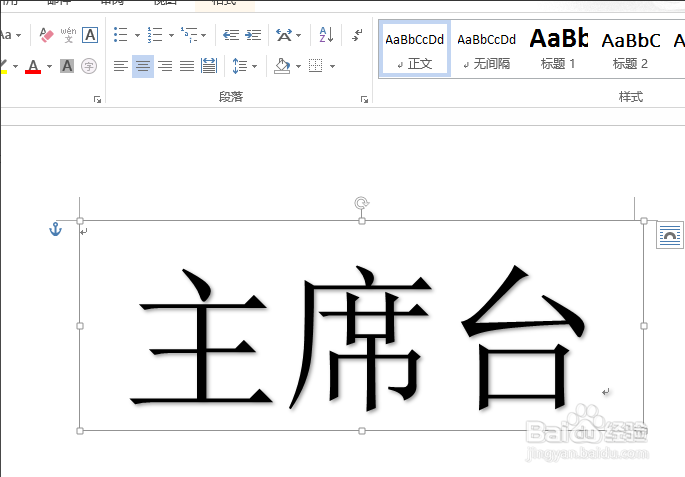This screenshot has height=477, width=685.
Task: Apply numbered list formatting
Action: 155,35
